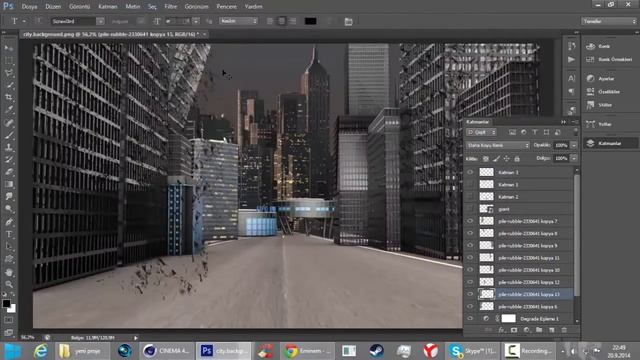Viewport: 640px width, 360px height.
Task: Select the Eraser tool
Action: pyautogui.click(x=9, y=172)
